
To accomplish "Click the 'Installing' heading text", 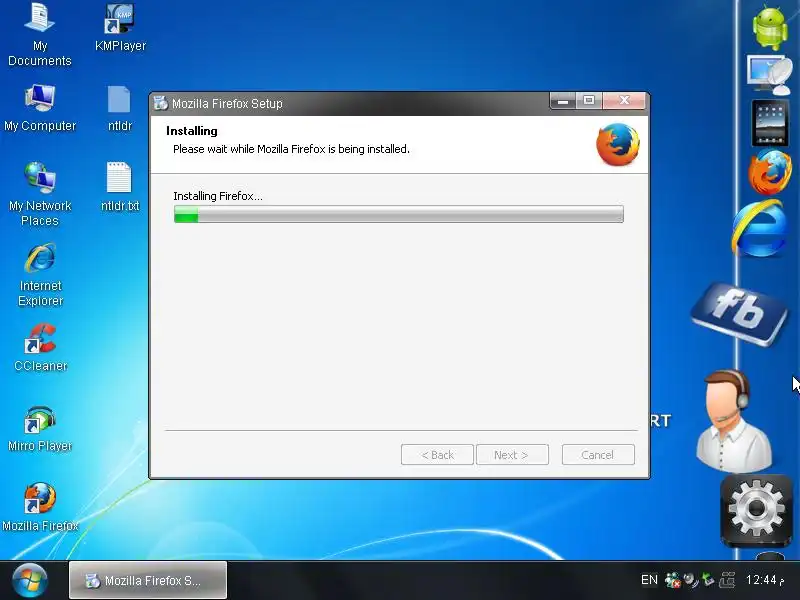I will click(192, 131).
